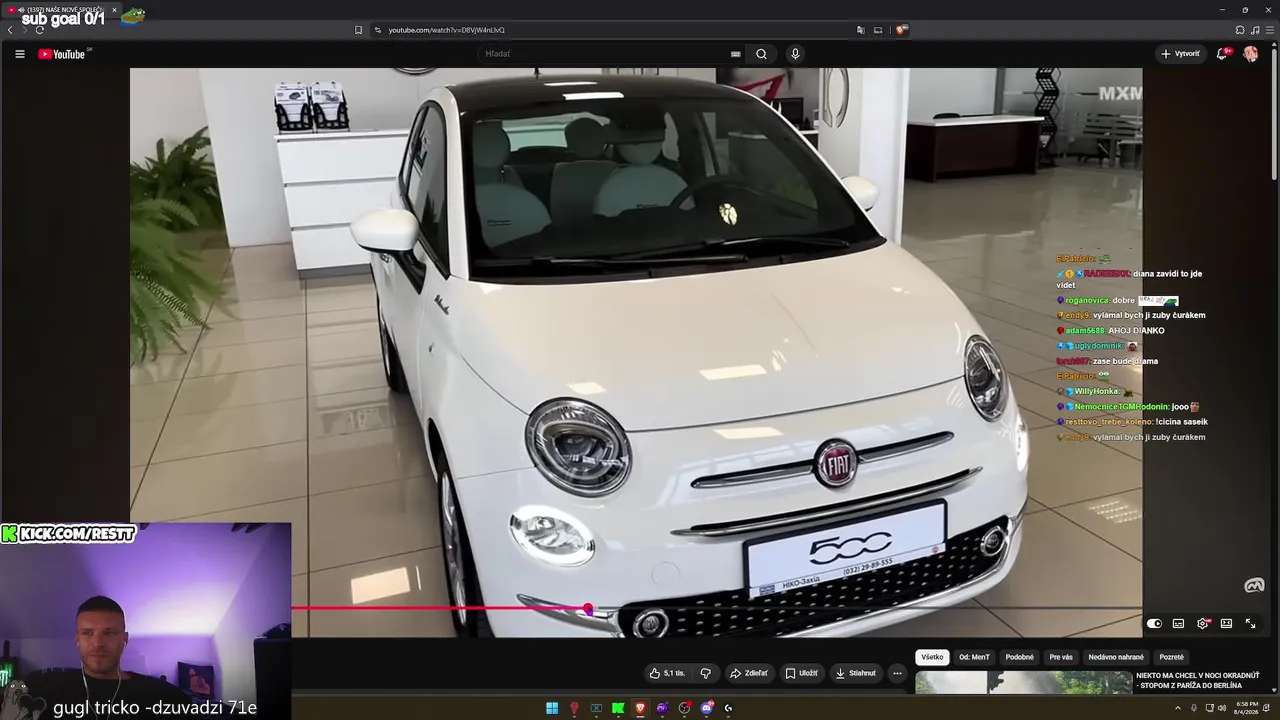Click the 'Uložiť' save button
1280x720 pixels.
tap(802, 673)
